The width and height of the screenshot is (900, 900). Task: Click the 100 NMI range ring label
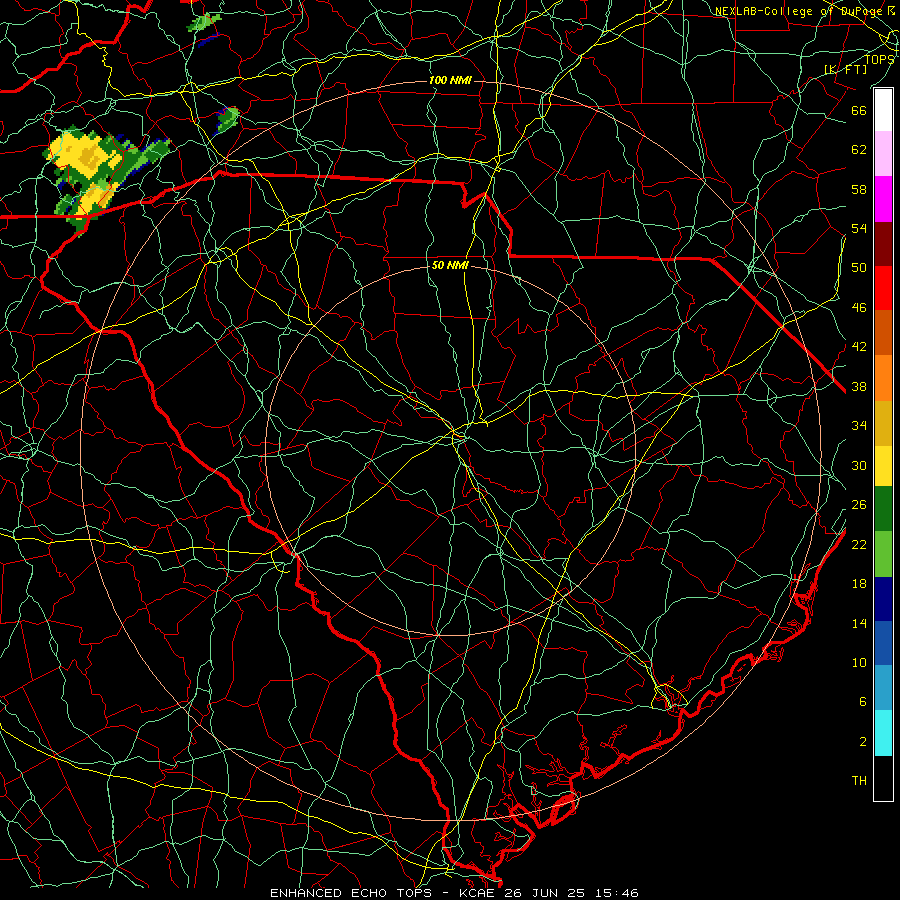click(450, 80)
